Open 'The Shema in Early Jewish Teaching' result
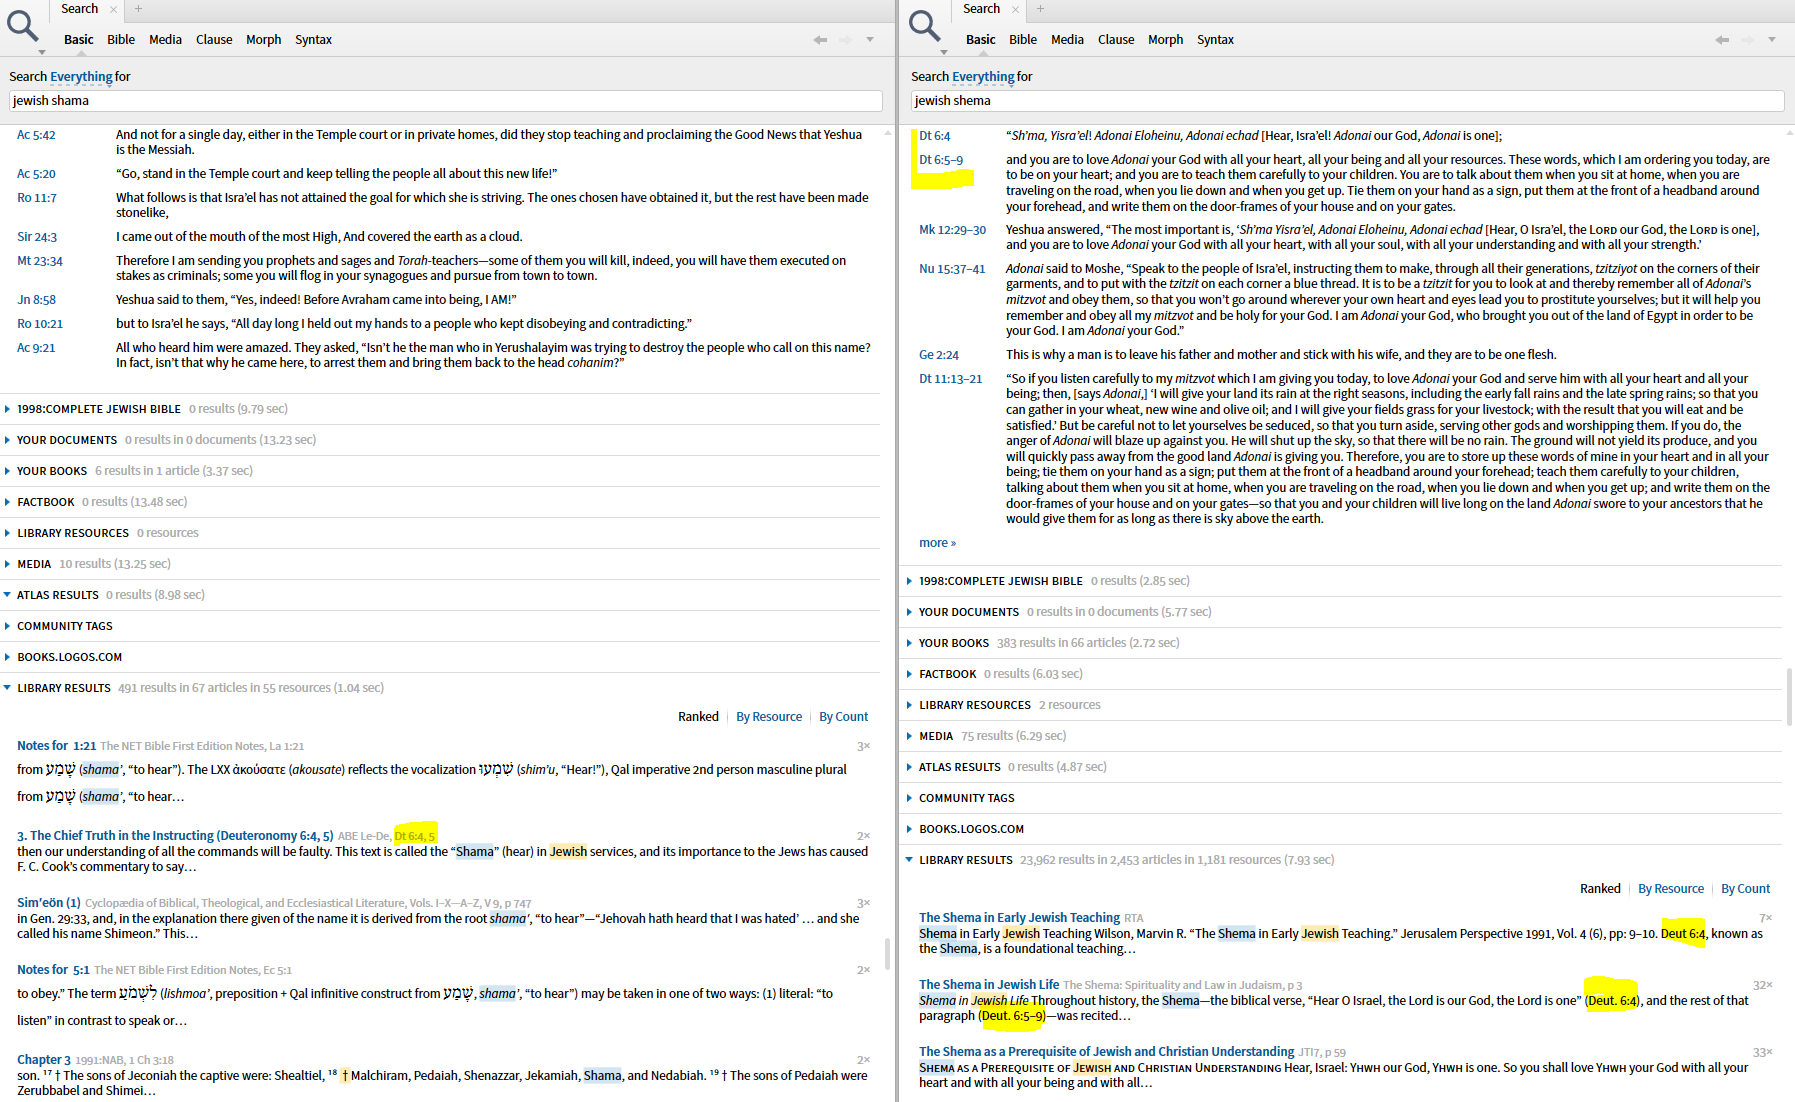The height and width of the screenshot is (1102, 1795). pos(1019,918)
